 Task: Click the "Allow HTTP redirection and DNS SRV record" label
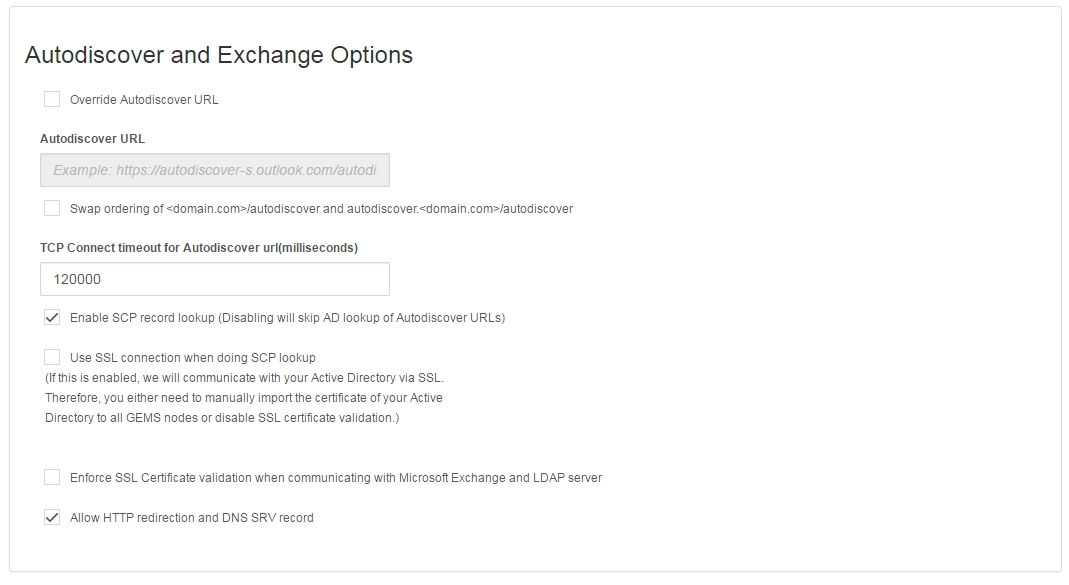(x=192, y=518)
